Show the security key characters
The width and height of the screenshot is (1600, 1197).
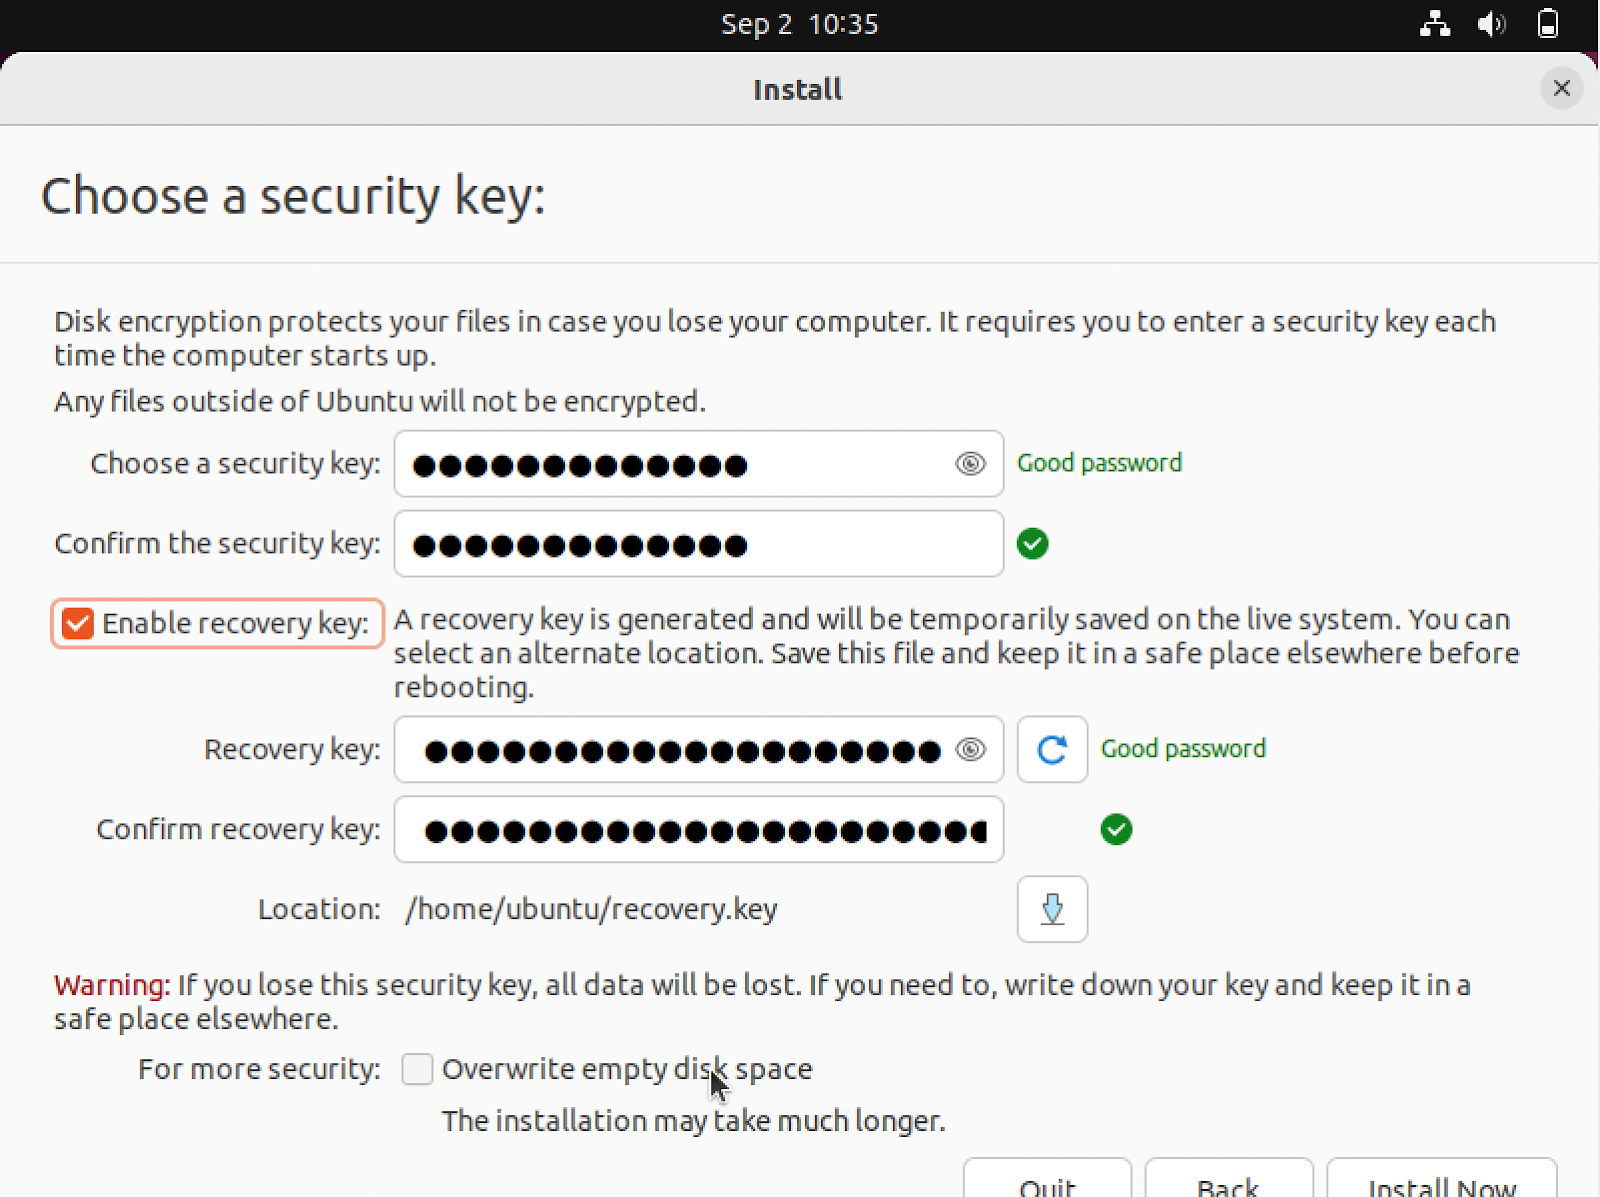point(969,464)
